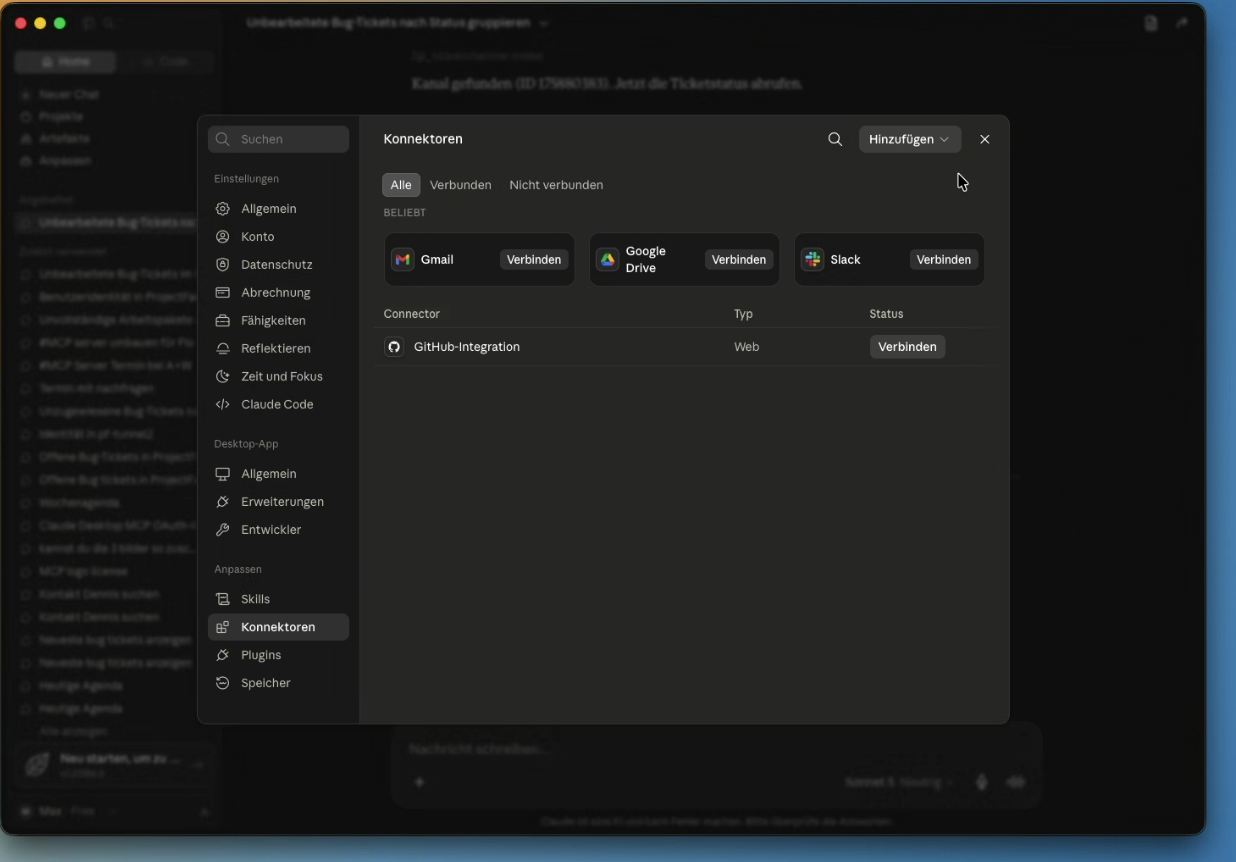
Task: Switch to the Nicht verbunden tab
Action: 556,185
